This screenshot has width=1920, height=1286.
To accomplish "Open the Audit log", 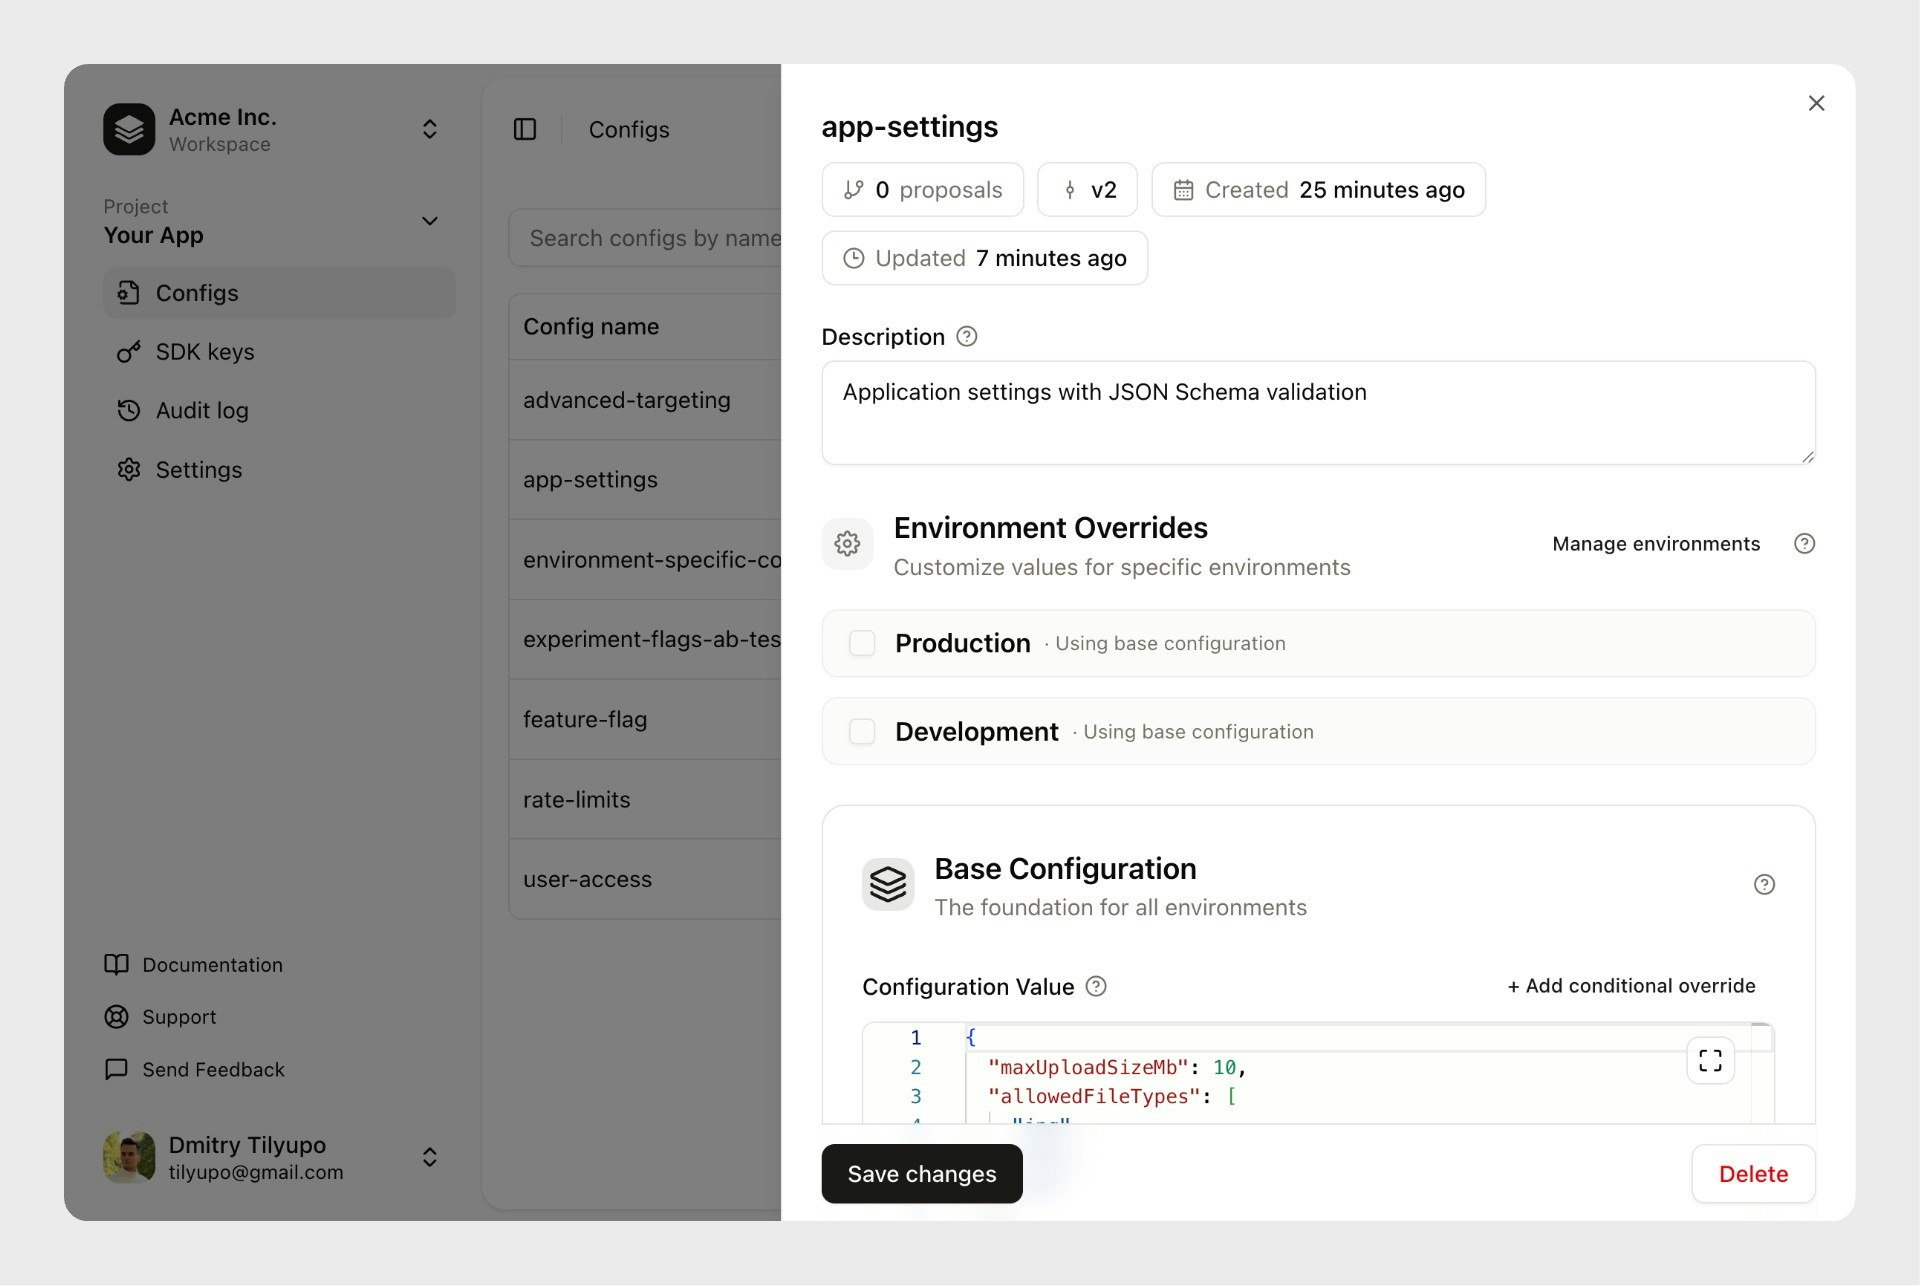I will click(x=201, y=410).
